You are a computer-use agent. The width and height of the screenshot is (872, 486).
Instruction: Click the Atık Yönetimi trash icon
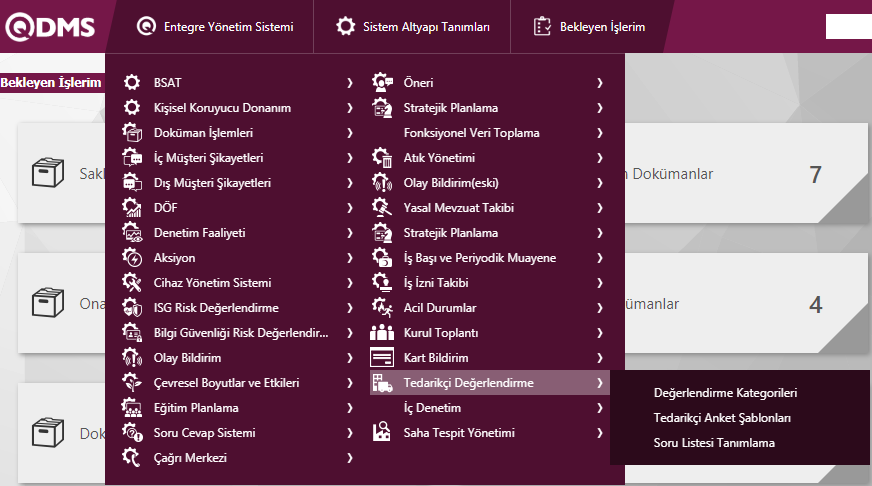pos(382,158)
